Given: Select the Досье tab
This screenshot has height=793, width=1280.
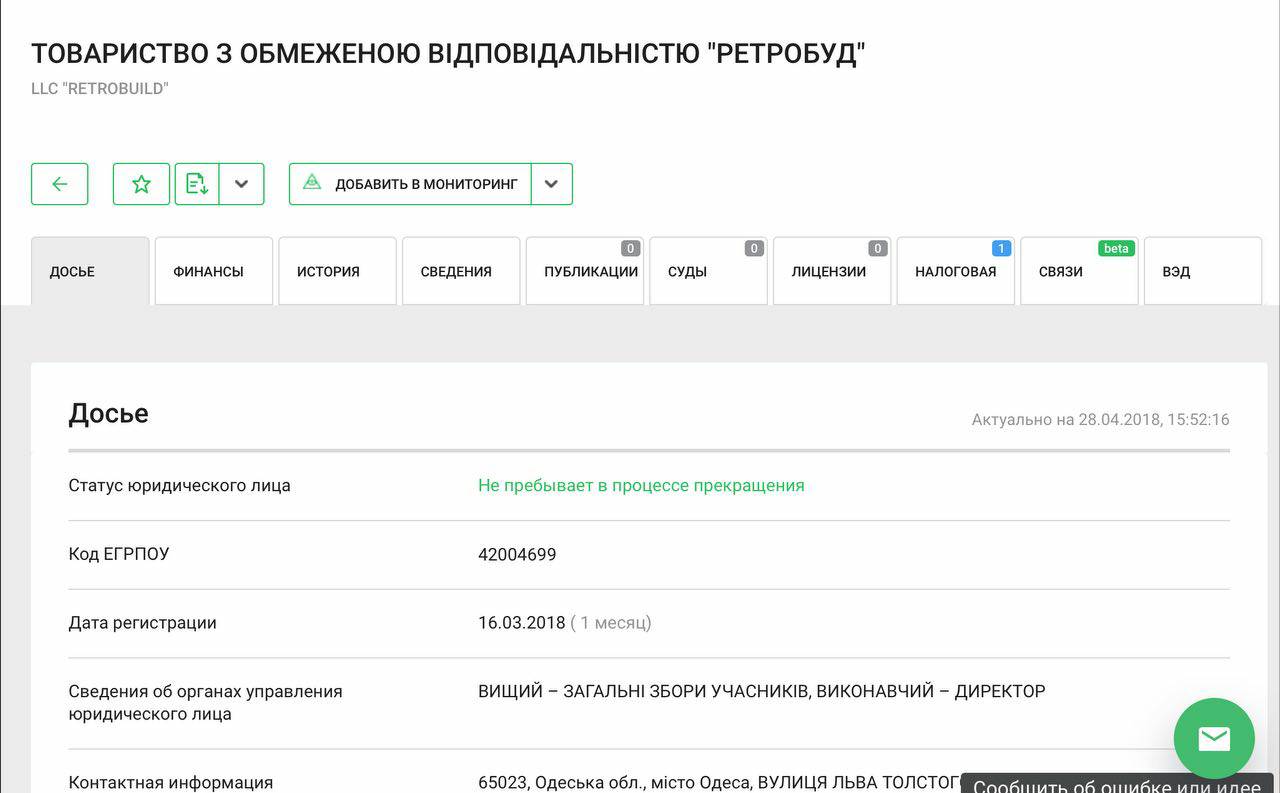Looking at the screenshot, I should tap(90, 271).
